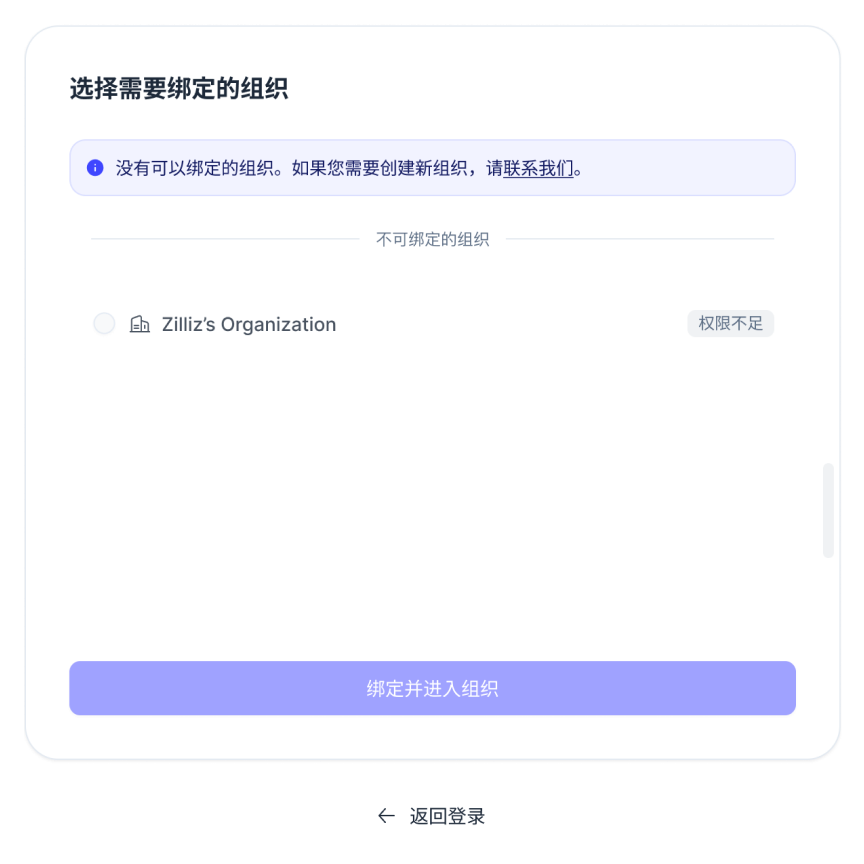Click the 权限不足 badge label
Viewport: 864px width, 864px height.
coord(730,323)
